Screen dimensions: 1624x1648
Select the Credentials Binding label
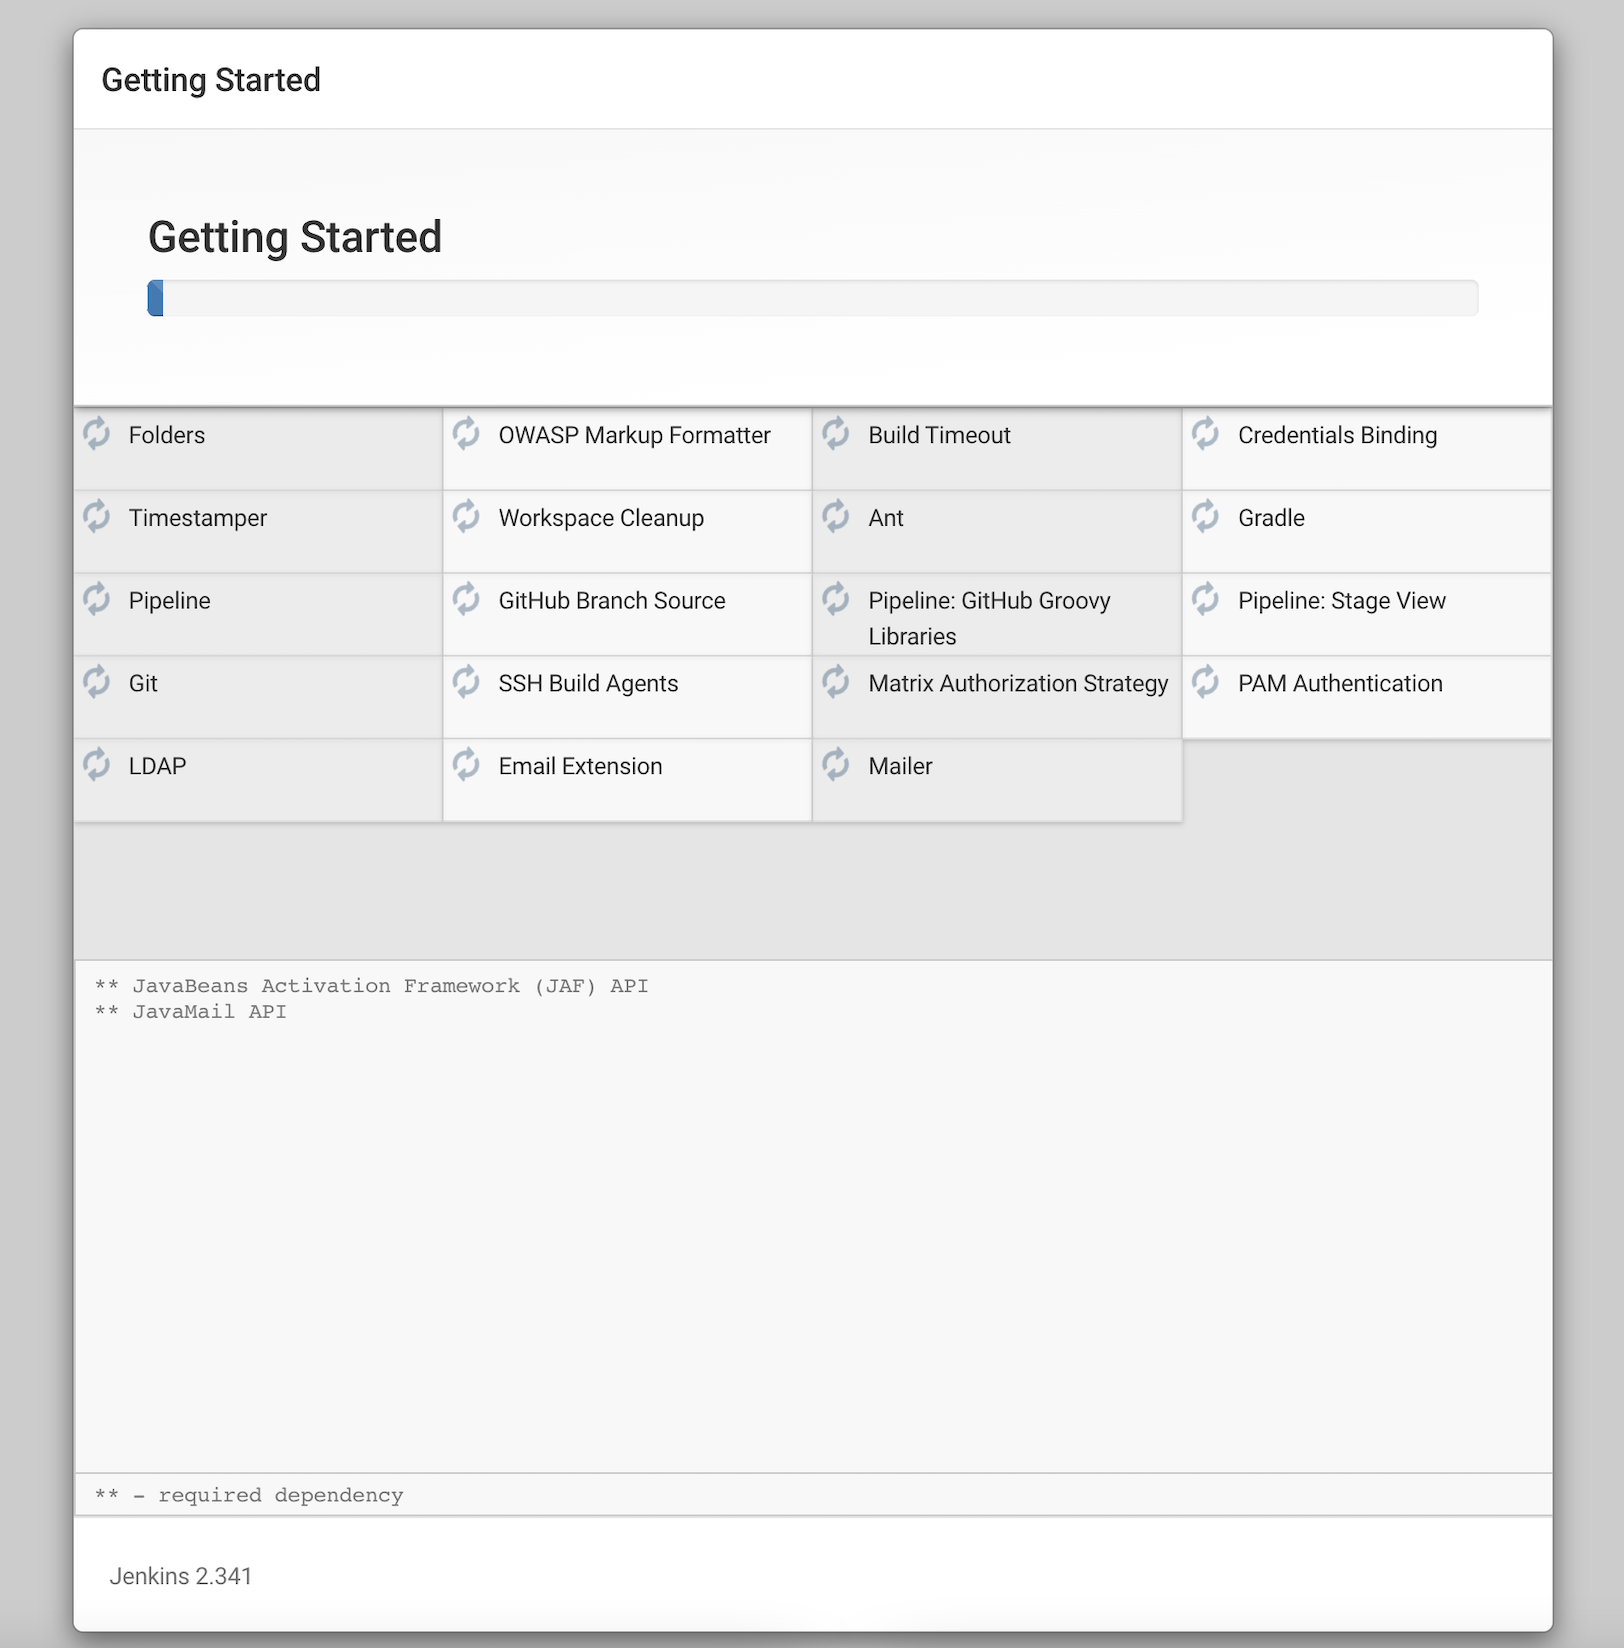point(1337,435)
